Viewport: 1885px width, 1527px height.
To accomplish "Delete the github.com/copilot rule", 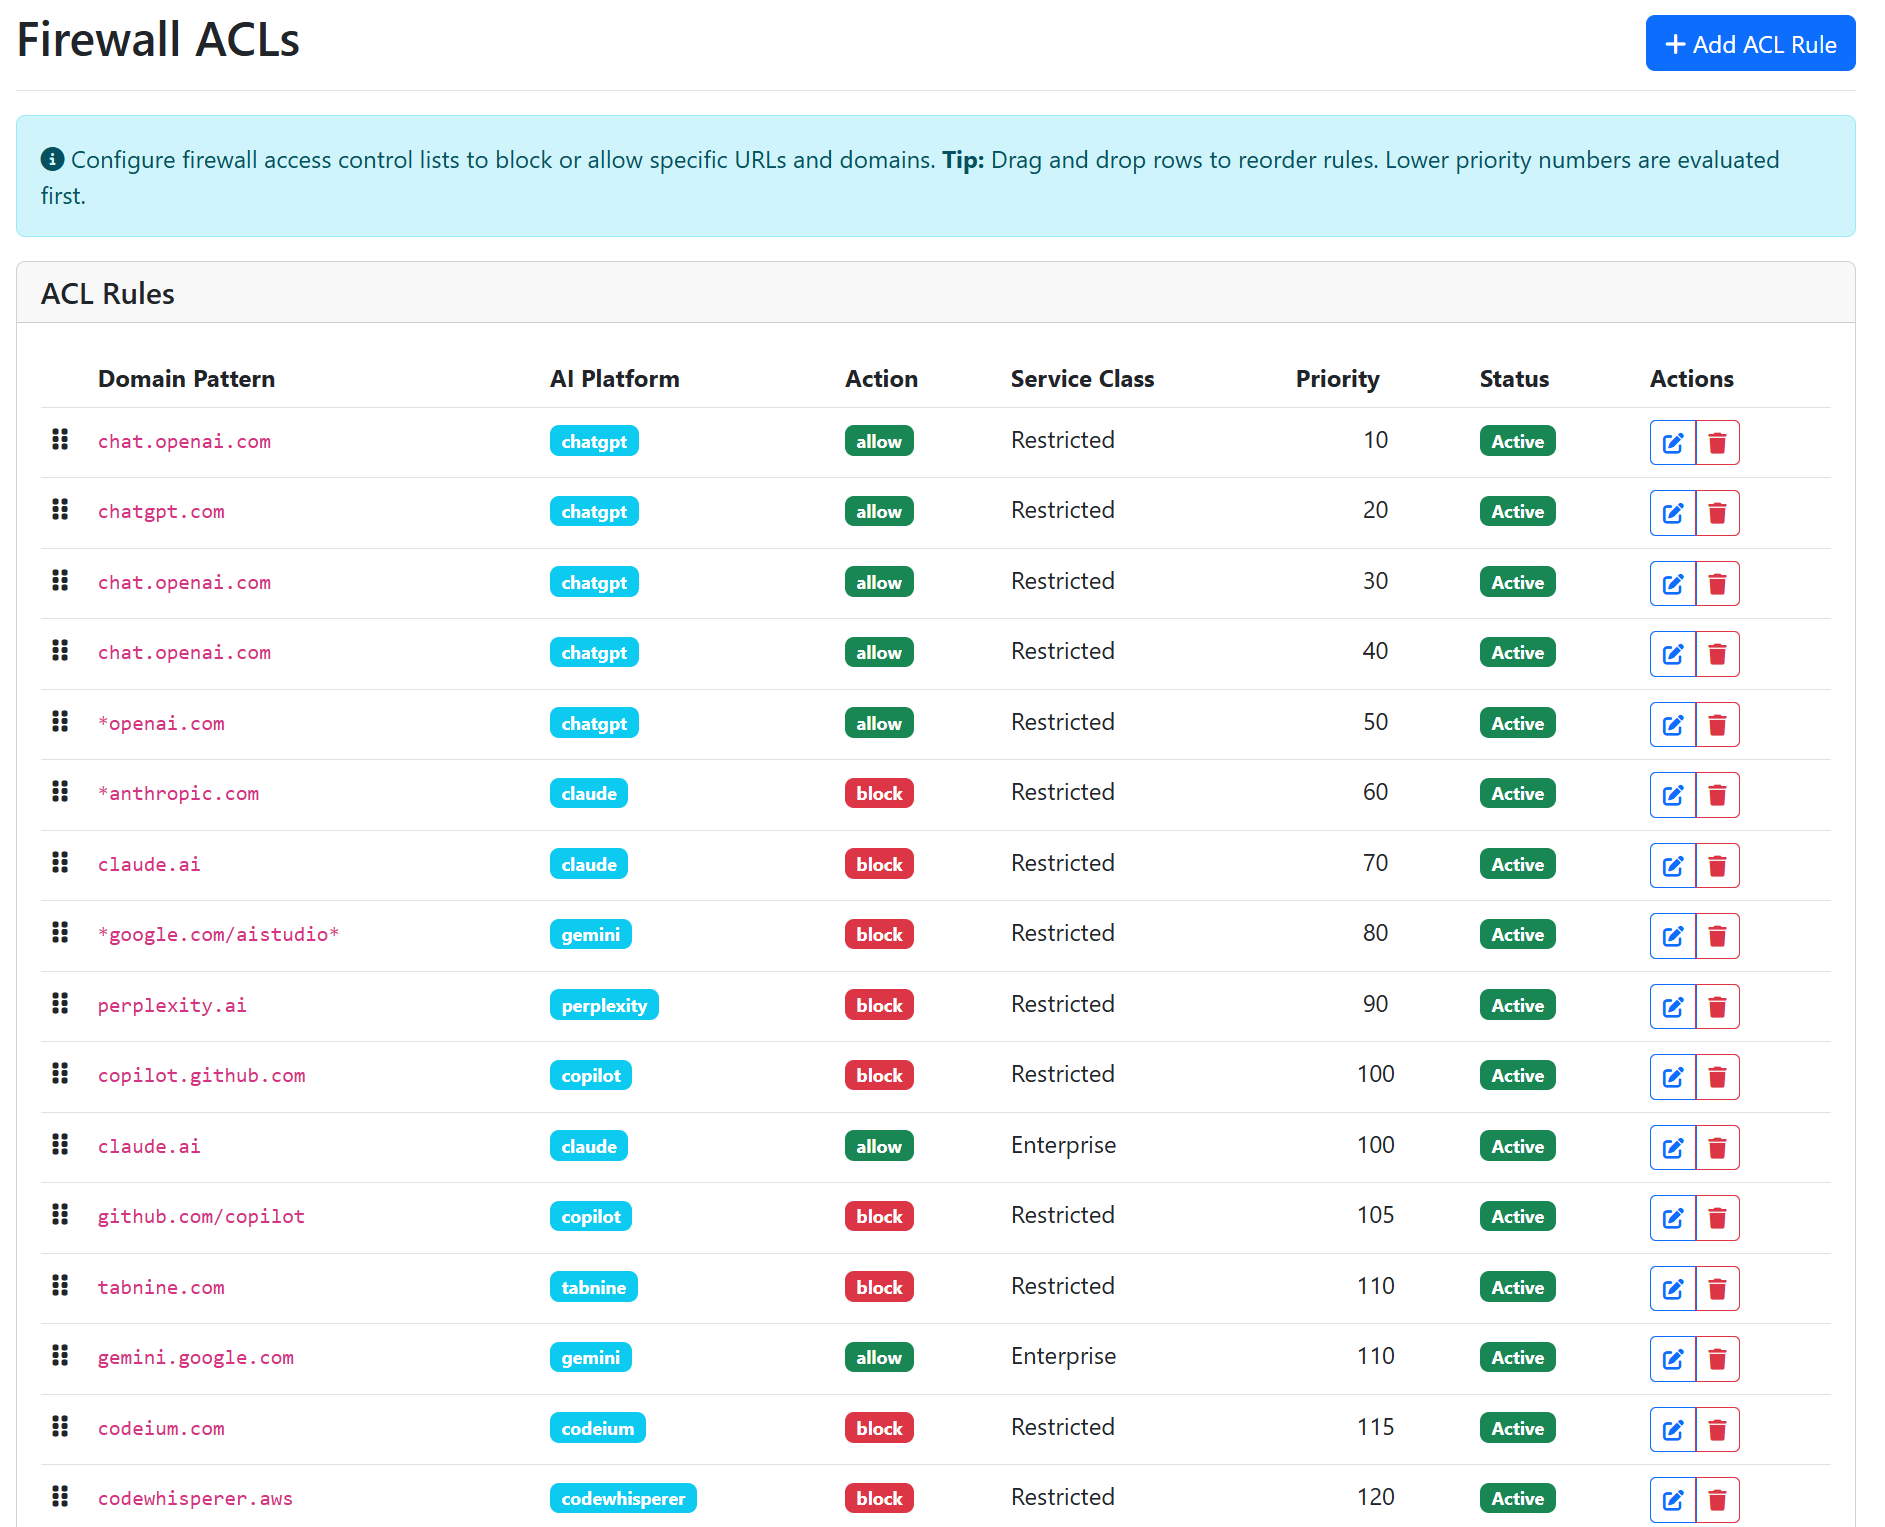I will 1718,1217.
